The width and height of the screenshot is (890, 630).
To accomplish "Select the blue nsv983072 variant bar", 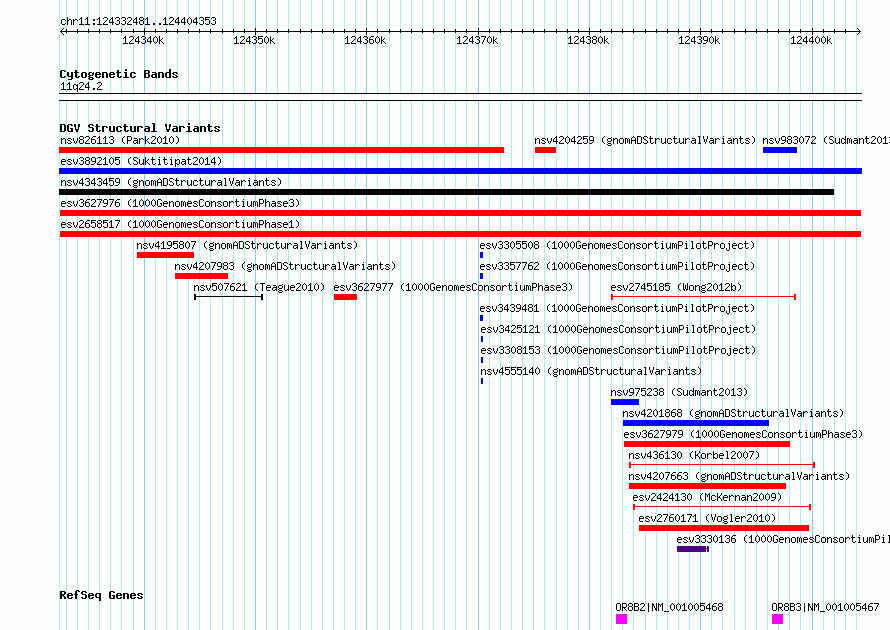I will (780, 150).
